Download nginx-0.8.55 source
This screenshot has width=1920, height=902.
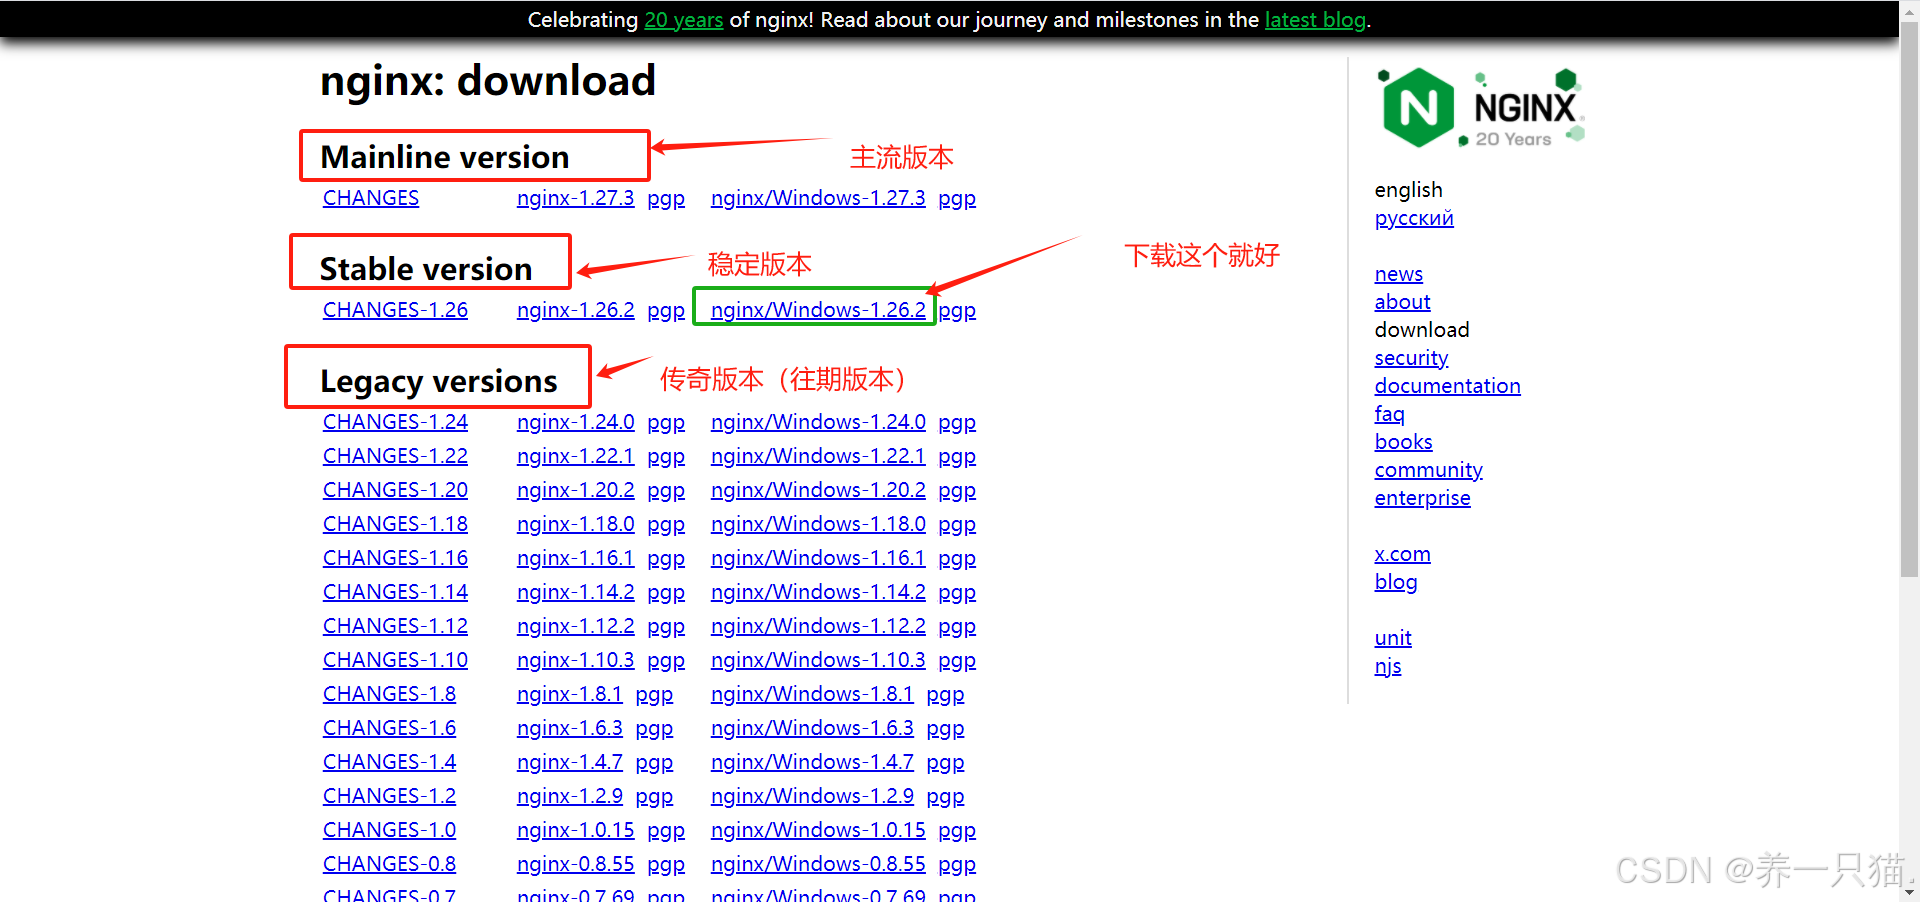click(576, 864)
